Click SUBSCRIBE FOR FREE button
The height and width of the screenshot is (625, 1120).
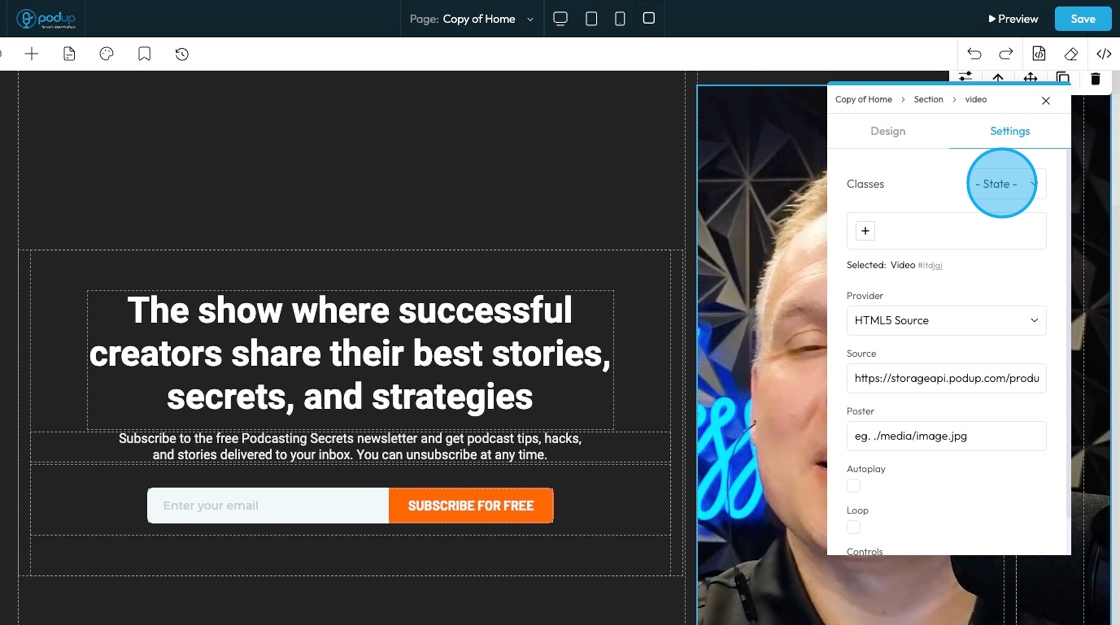pos(471,506)
